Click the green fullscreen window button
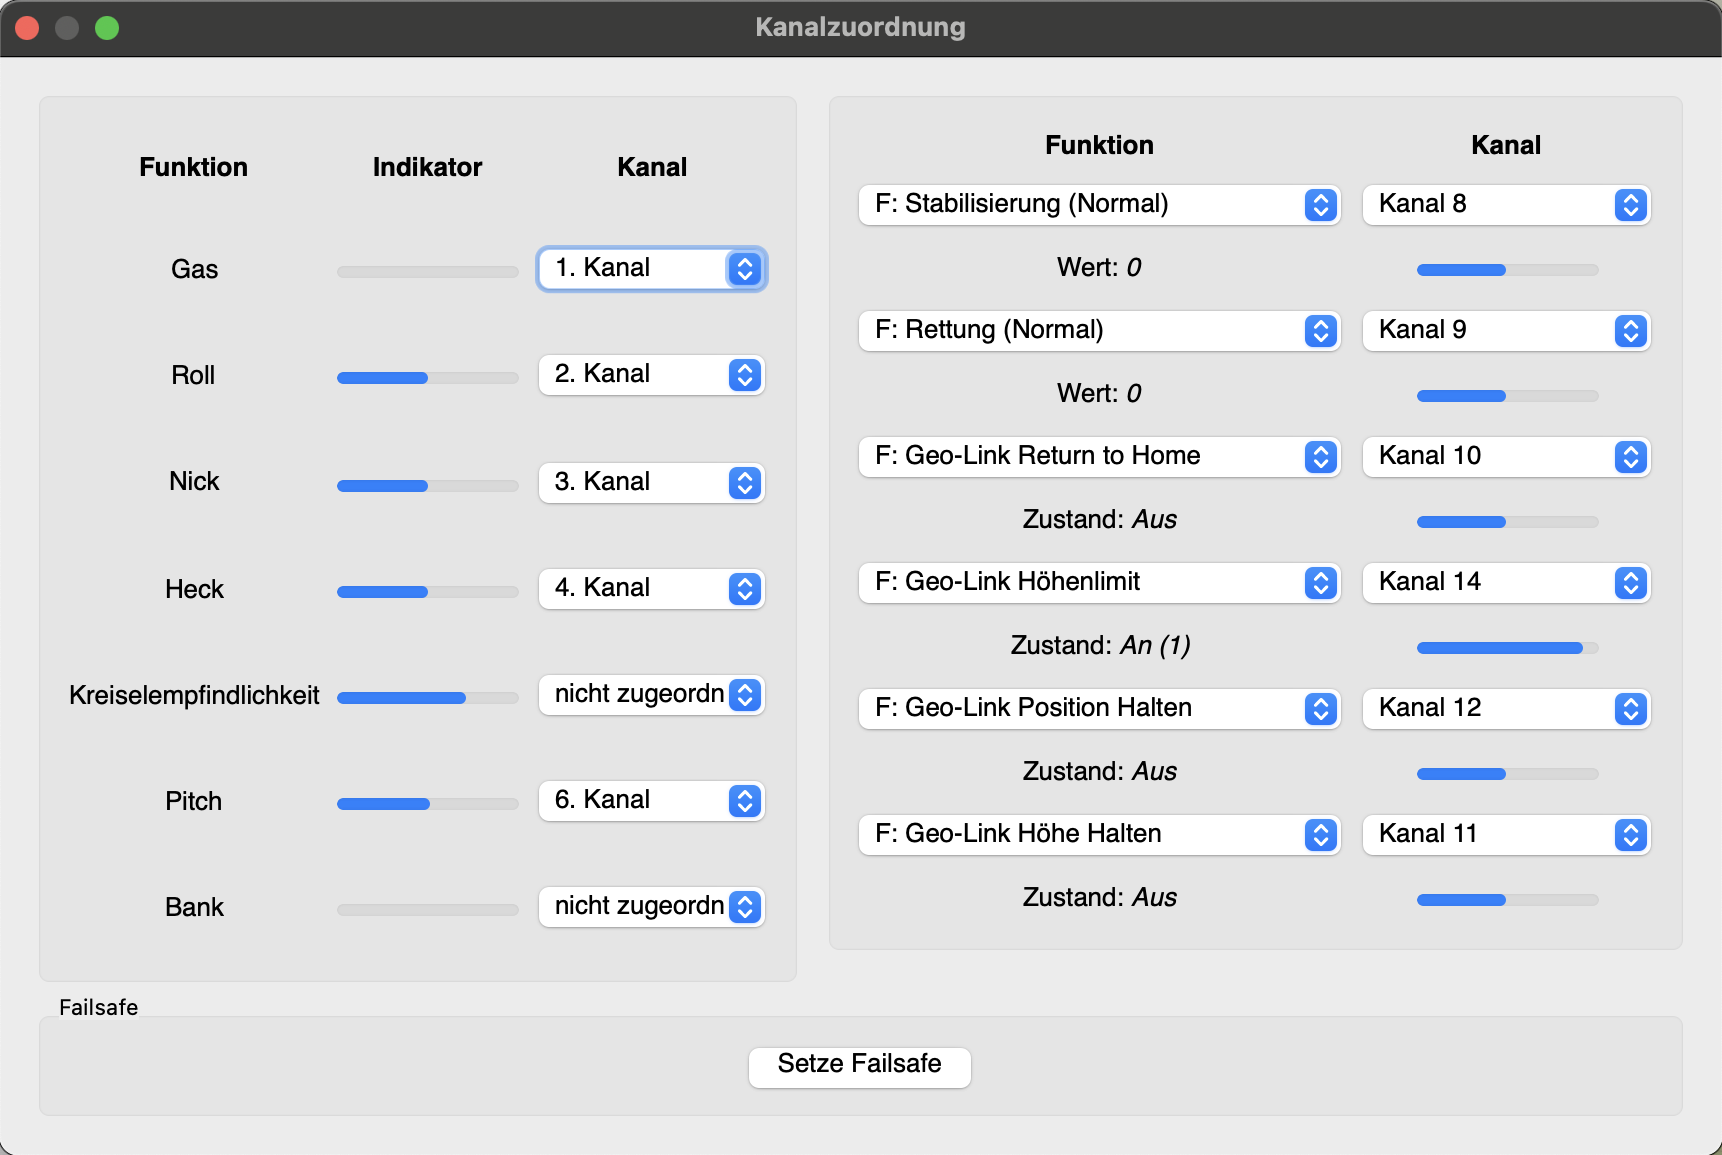 pos(107,28)
